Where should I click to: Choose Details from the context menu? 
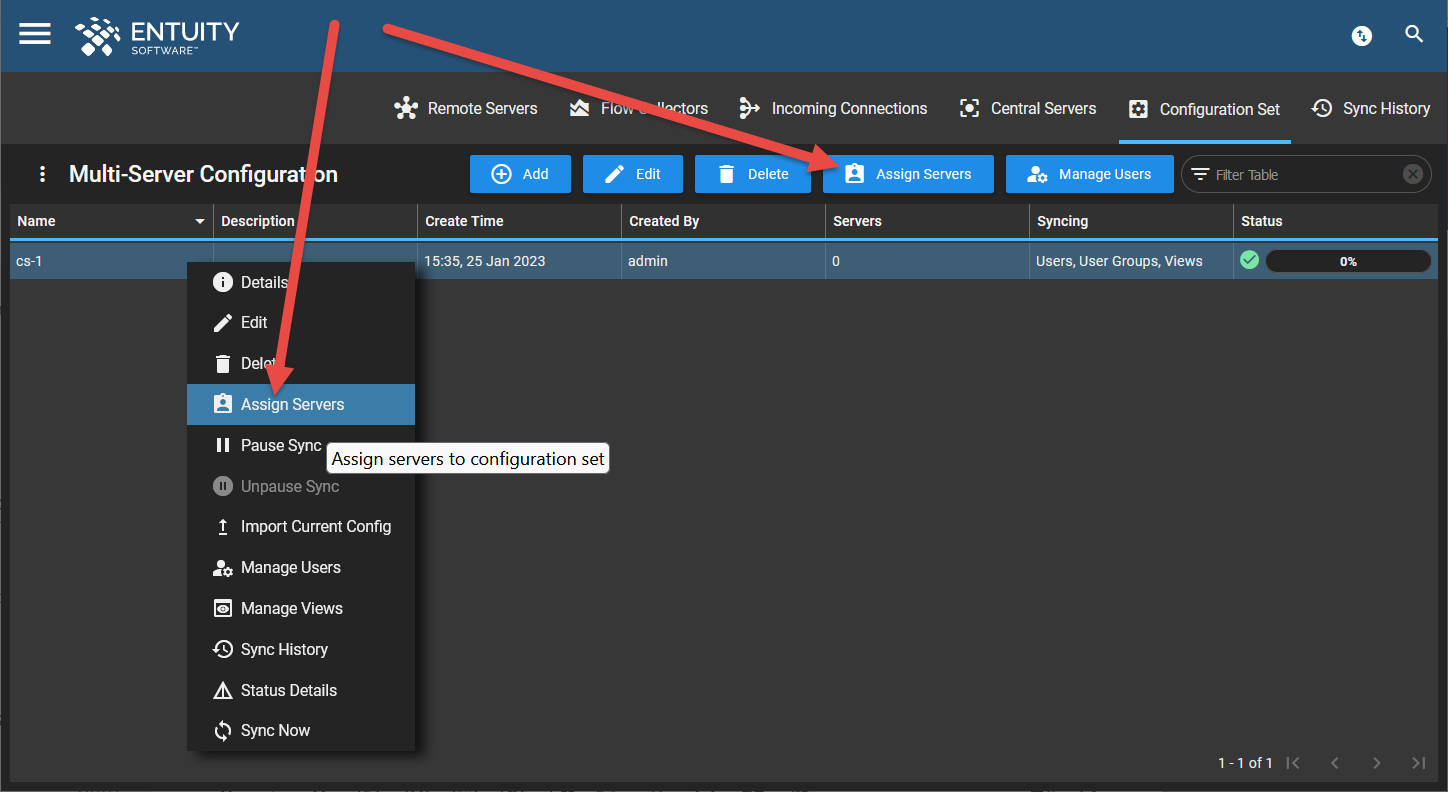(301, 282)
